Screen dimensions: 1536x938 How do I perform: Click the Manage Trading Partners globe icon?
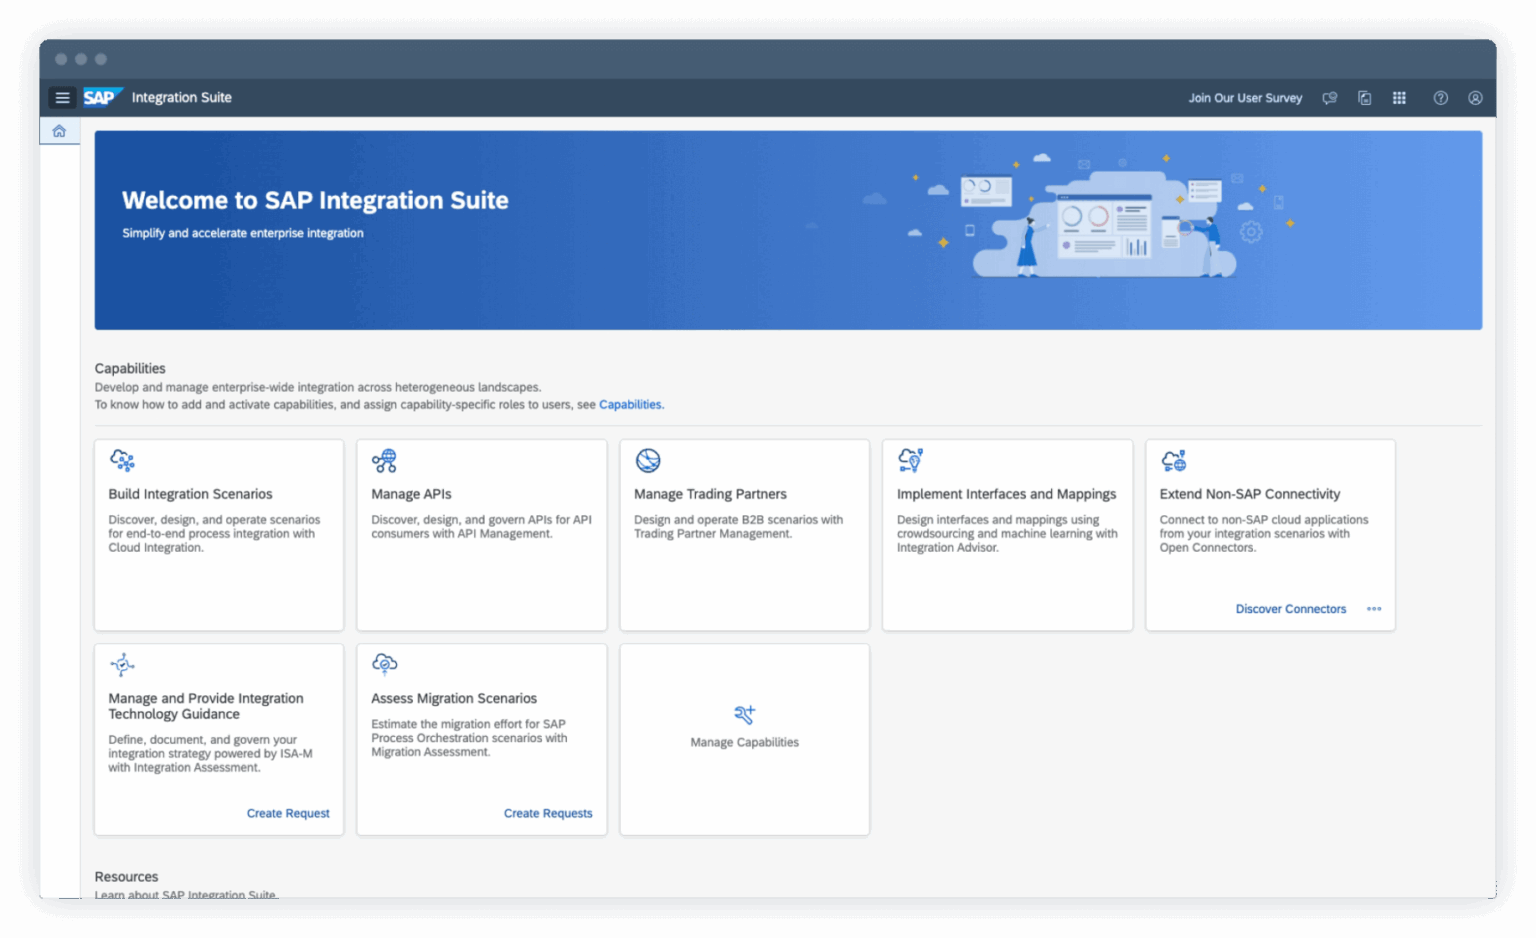coord(648,461)
